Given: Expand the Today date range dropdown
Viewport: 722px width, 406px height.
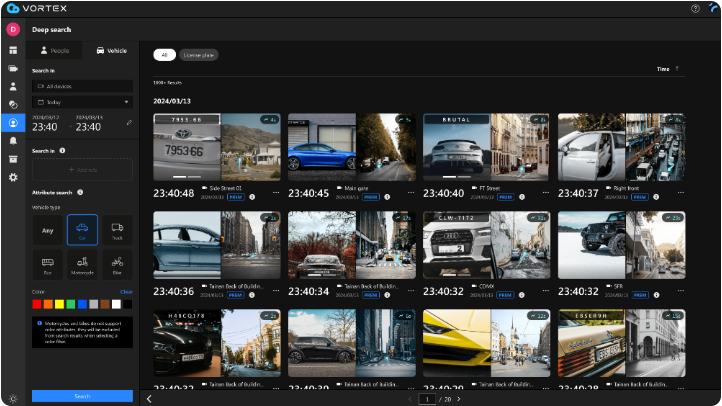Looking at the screenshot, I should coord(82,102).
